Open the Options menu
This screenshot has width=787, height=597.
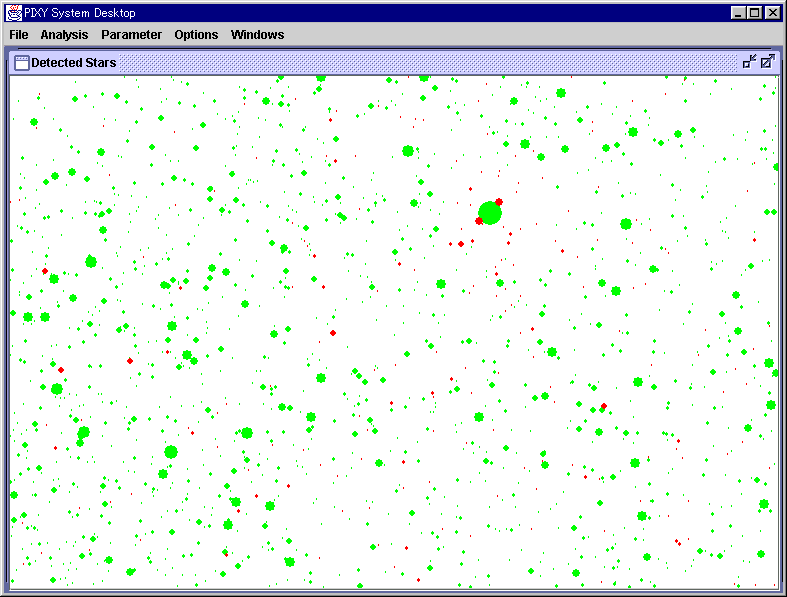click(196, 35)
